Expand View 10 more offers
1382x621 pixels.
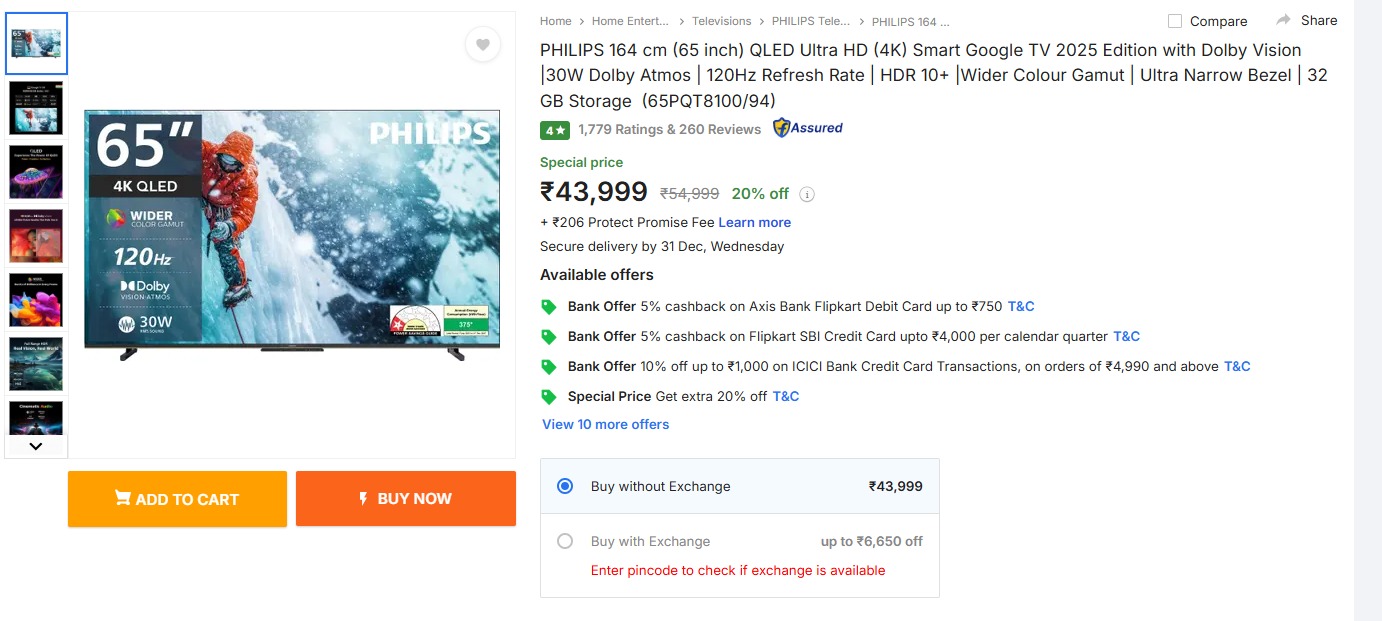click(605, 424)
